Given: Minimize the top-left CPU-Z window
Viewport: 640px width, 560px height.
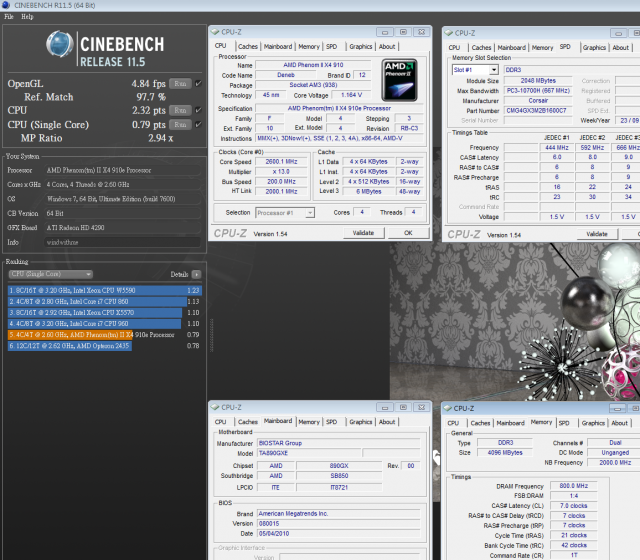Looking at the screenshot, I should point(384,32).
